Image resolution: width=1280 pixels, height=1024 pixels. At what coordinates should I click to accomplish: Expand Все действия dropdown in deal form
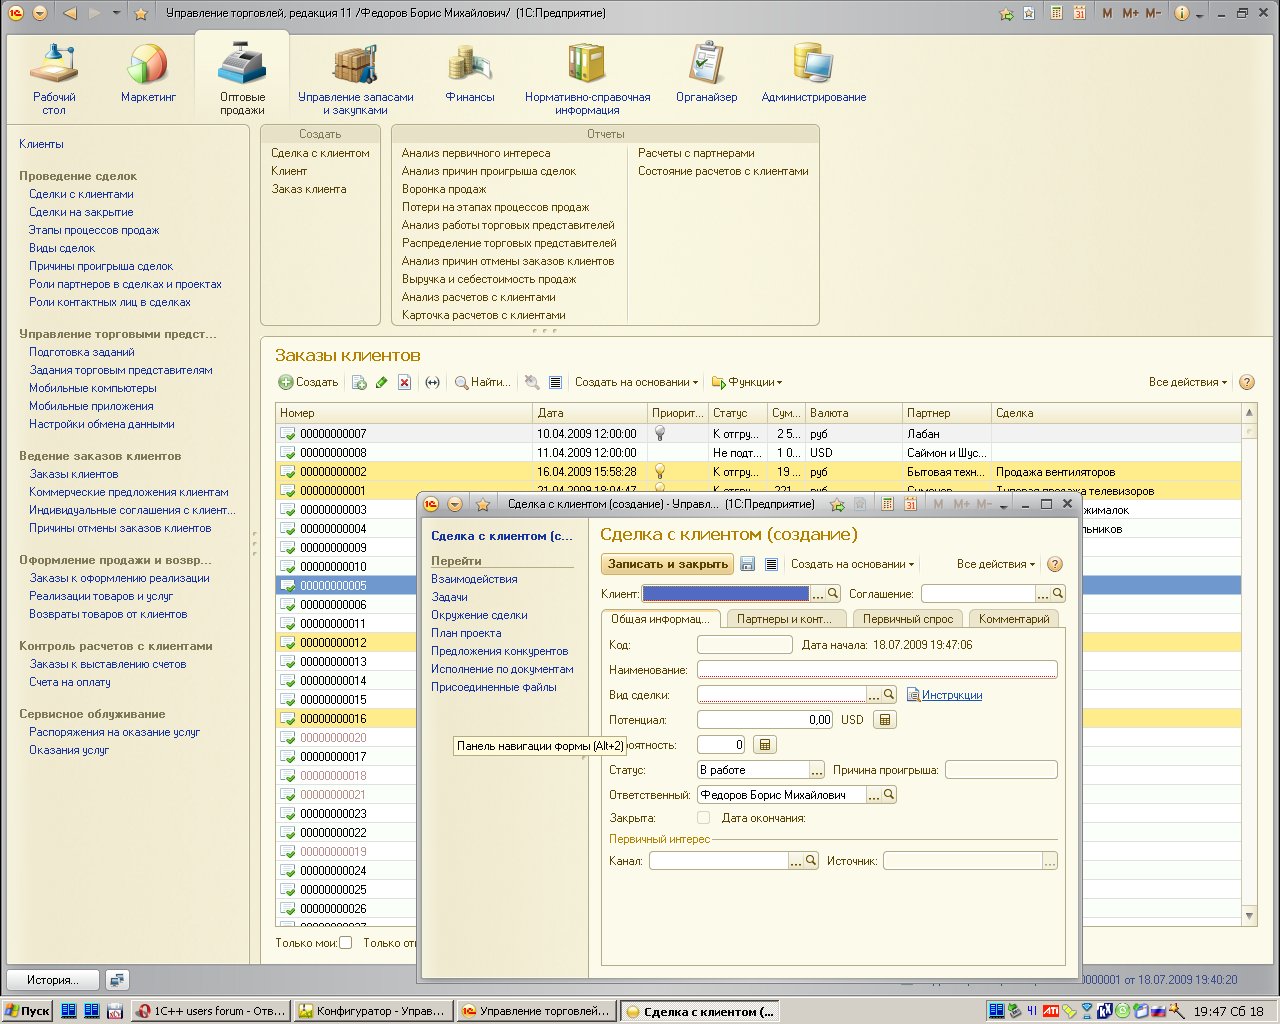(995, 564)
